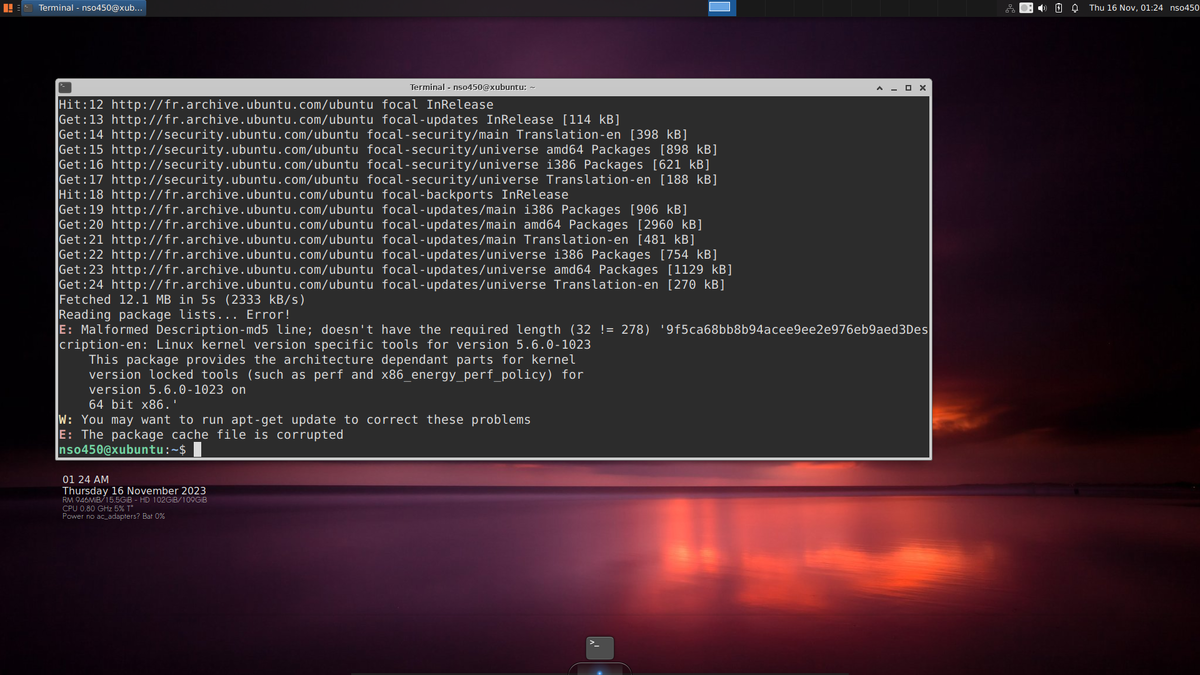Open the notification bell icon
Viewport: 1200px width, 675px height.
1075,7
